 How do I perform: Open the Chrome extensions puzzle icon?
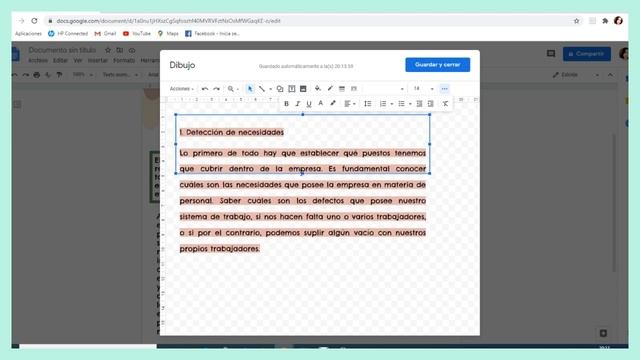(605, 21)
